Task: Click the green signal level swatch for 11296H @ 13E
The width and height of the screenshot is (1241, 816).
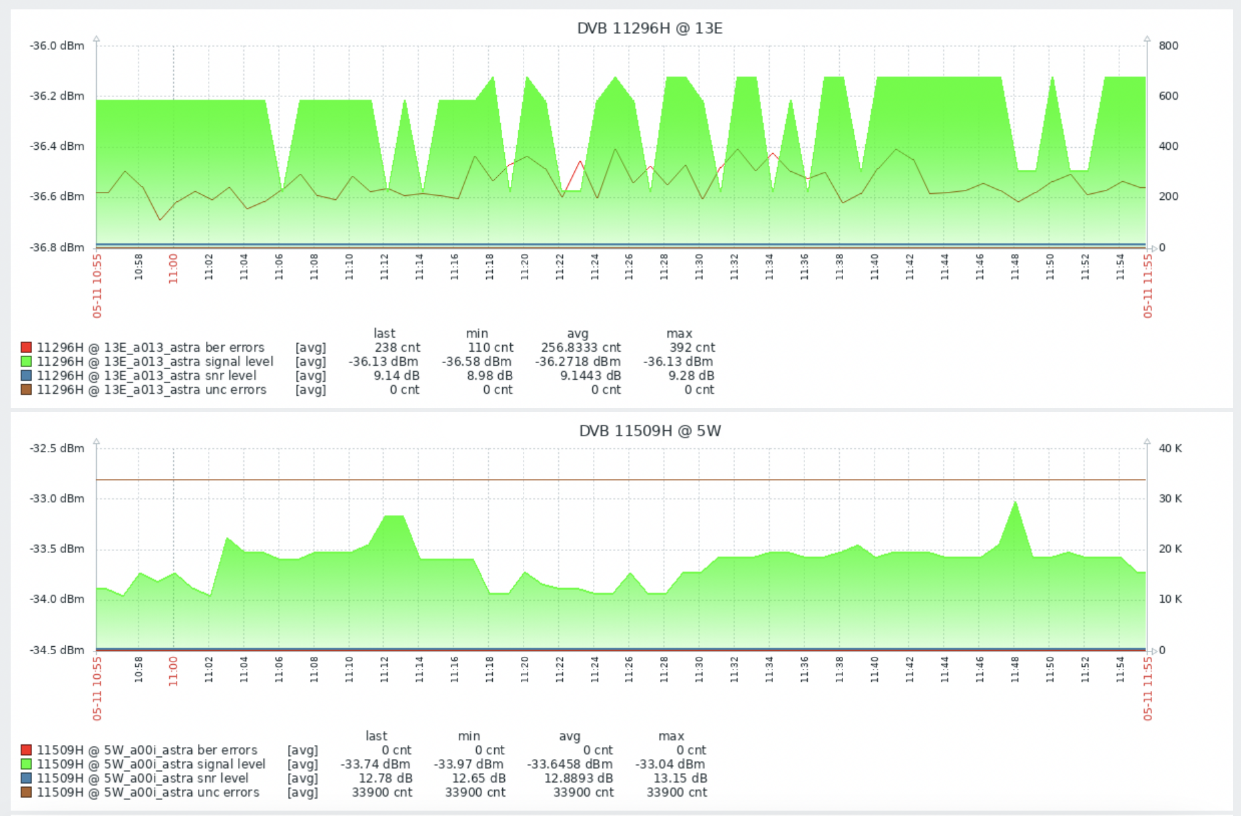Action: (26, 361)
